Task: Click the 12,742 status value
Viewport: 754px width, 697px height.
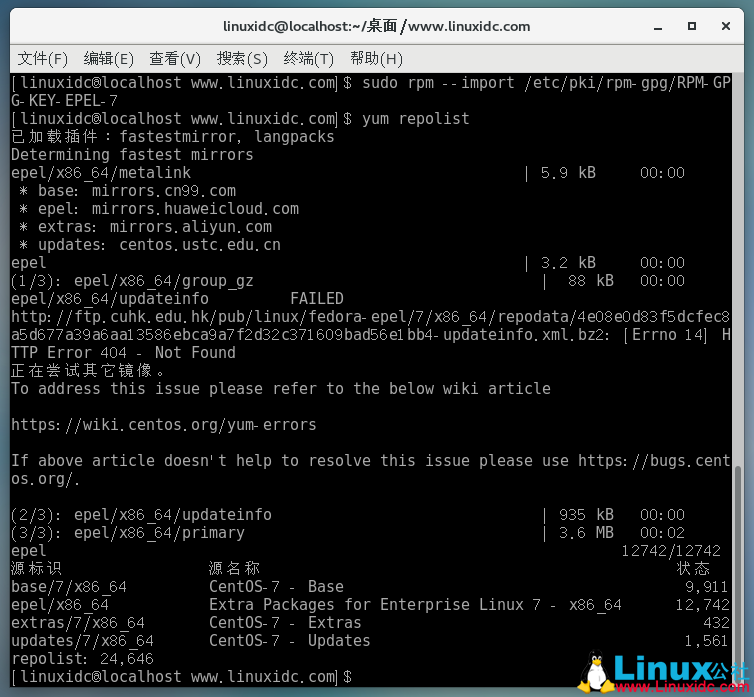Action: [702, 605]
